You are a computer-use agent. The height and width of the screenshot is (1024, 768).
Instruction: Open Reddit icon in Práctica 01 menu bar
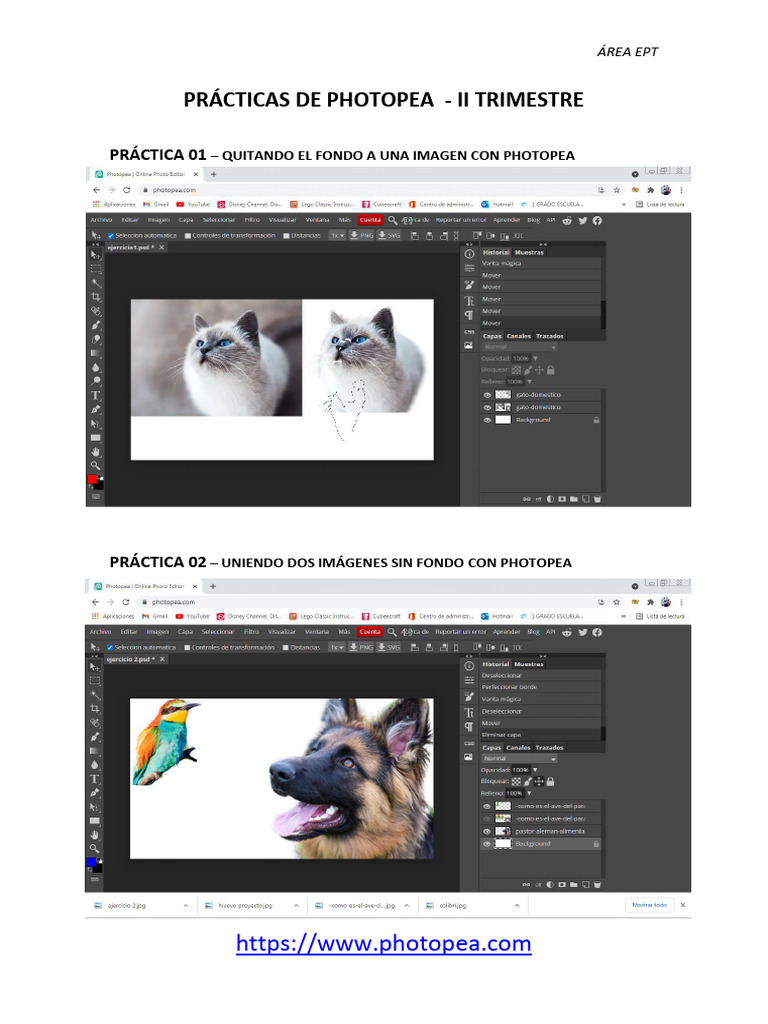(x=567, y=221)
